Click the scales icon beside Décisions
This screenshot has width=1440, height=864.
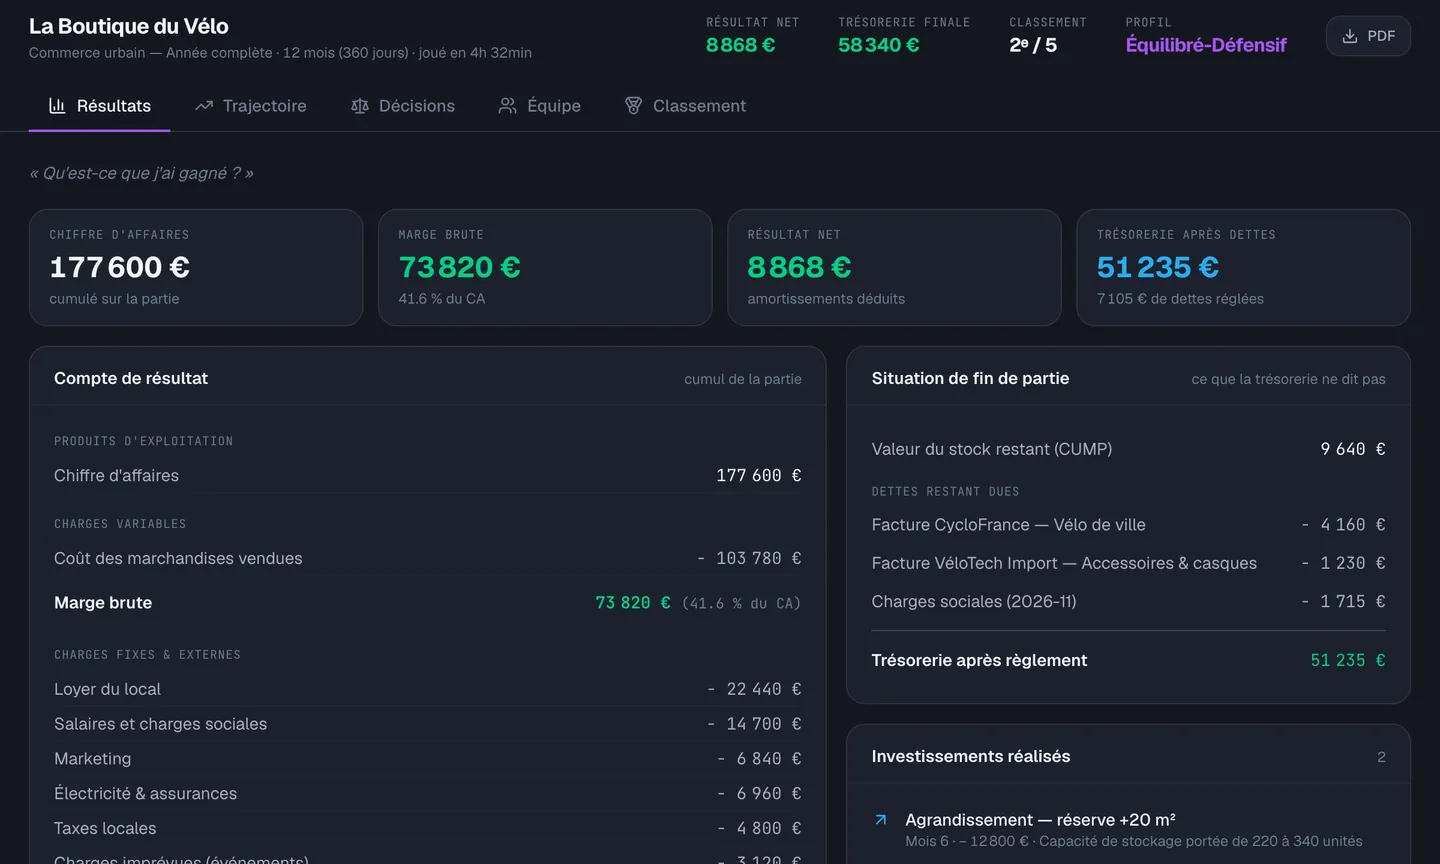[x=360, y=106]
